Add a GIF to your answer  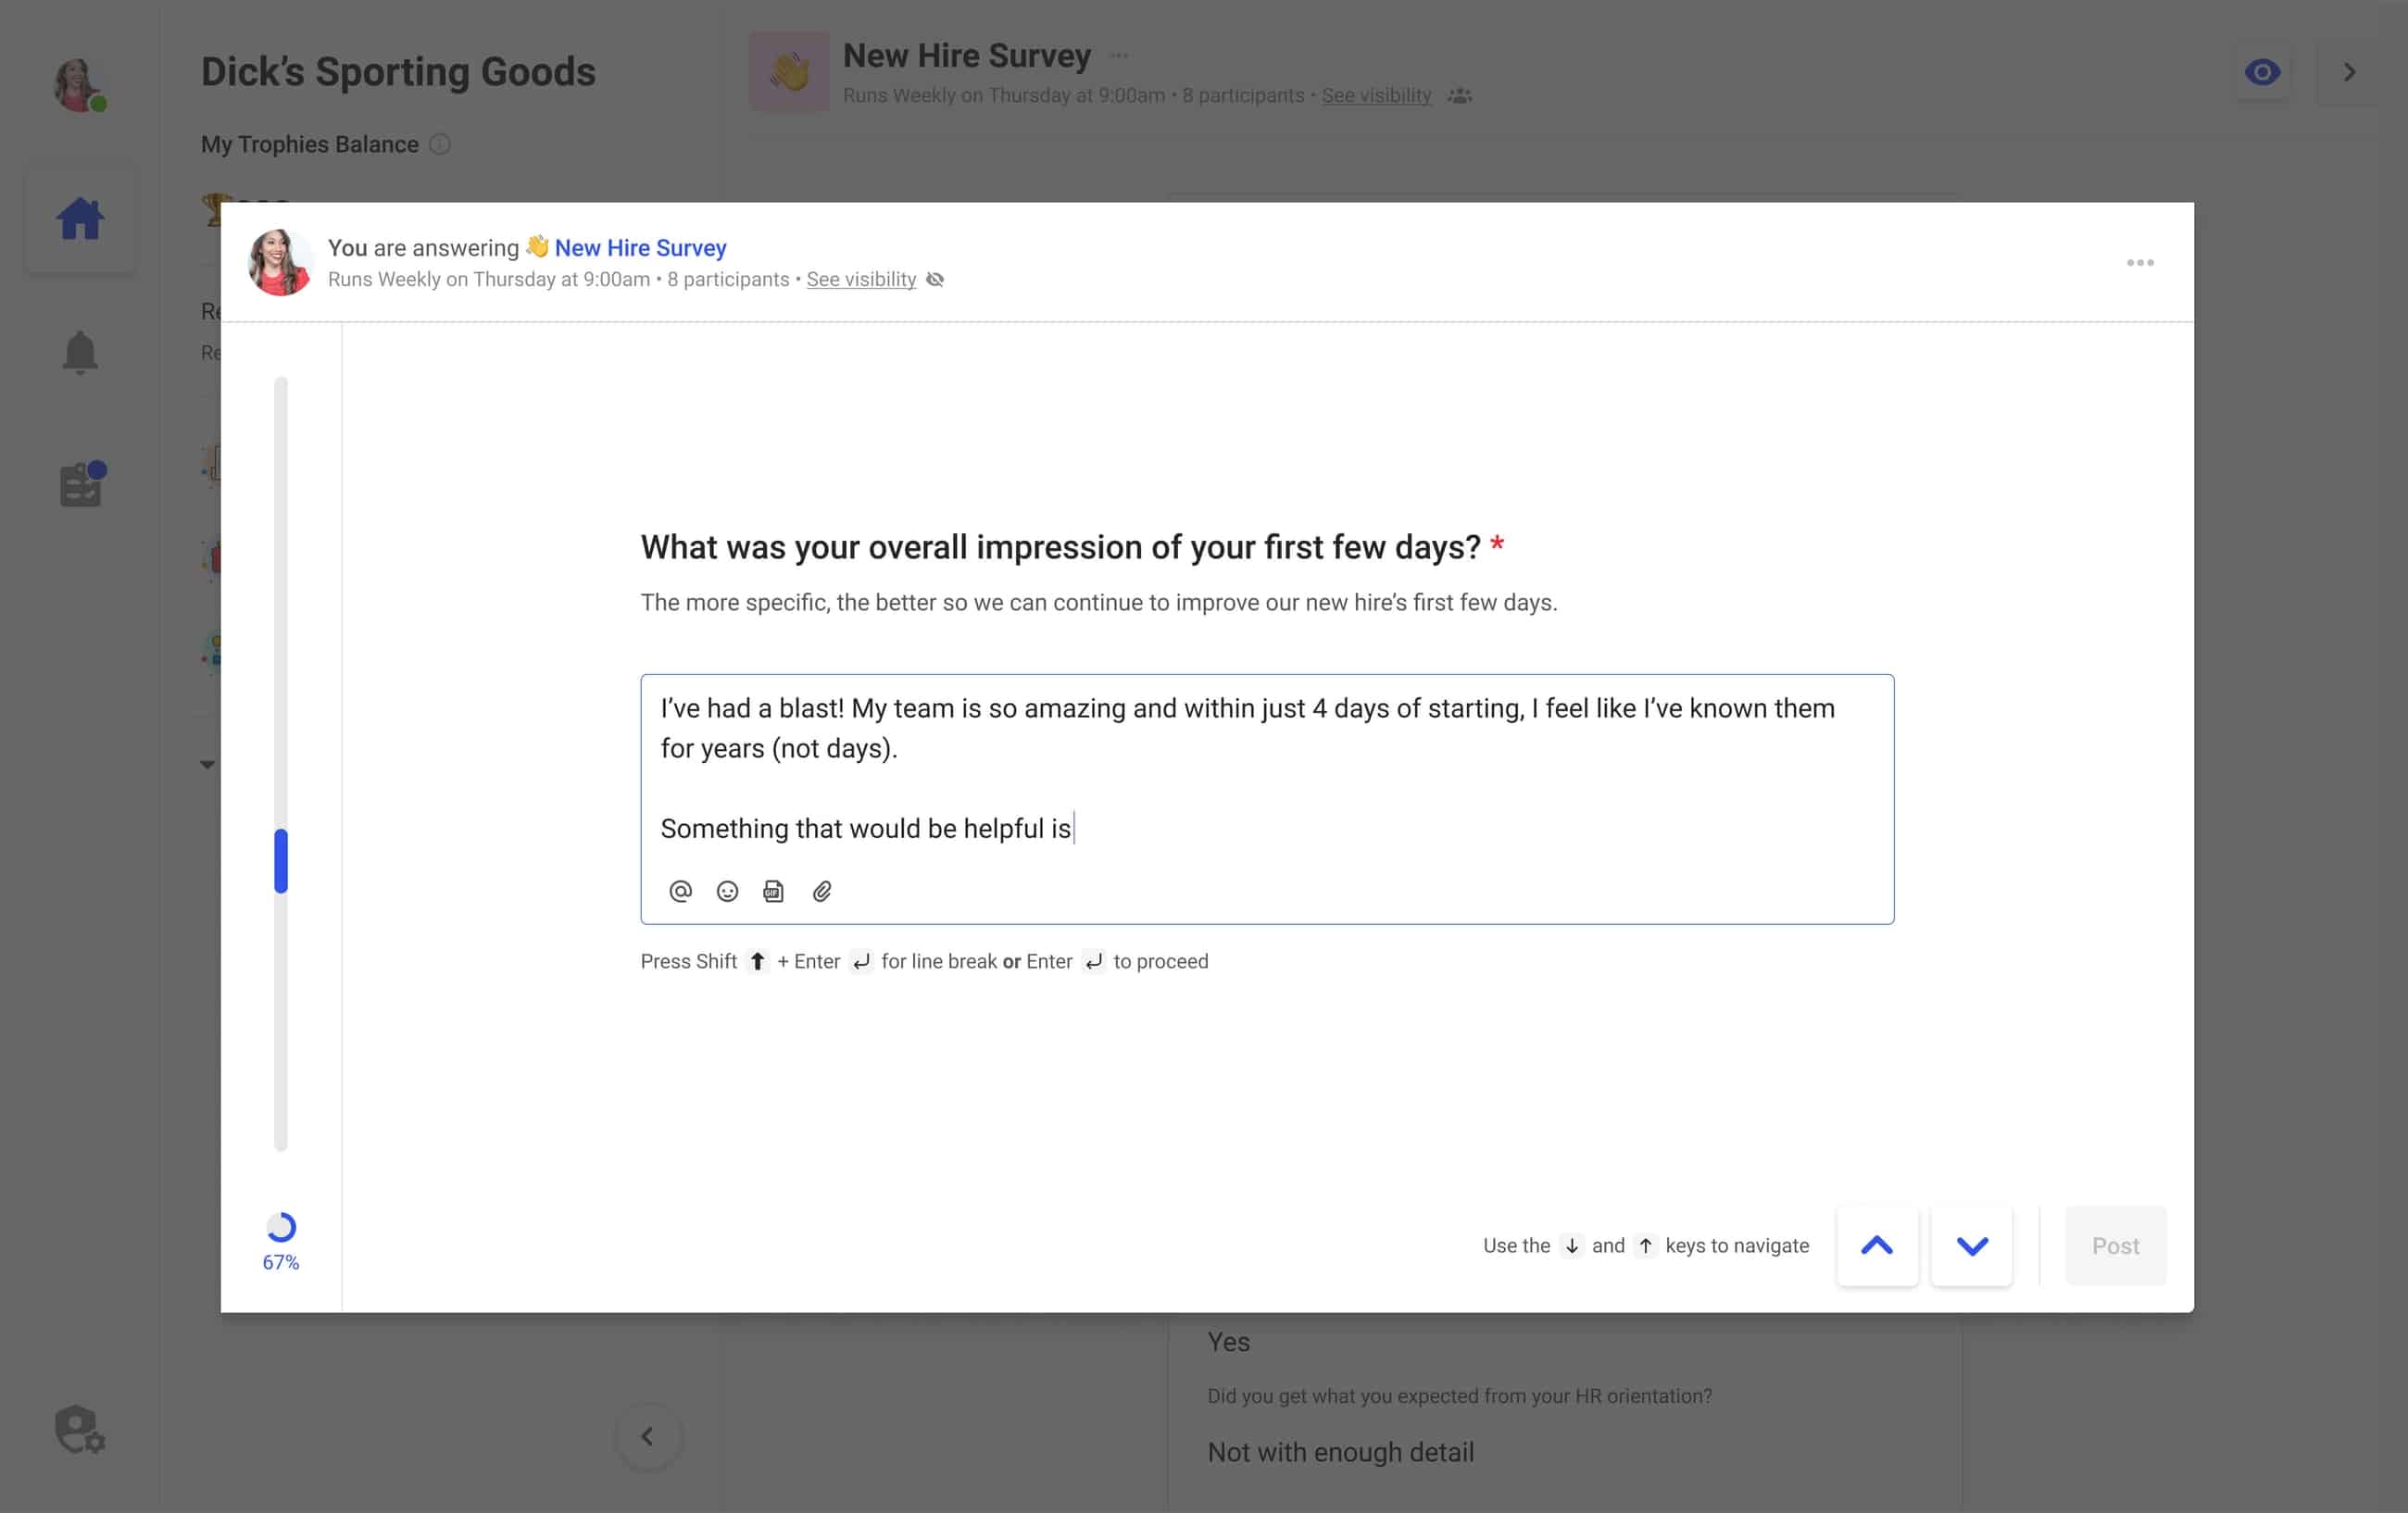coord(774,891)
